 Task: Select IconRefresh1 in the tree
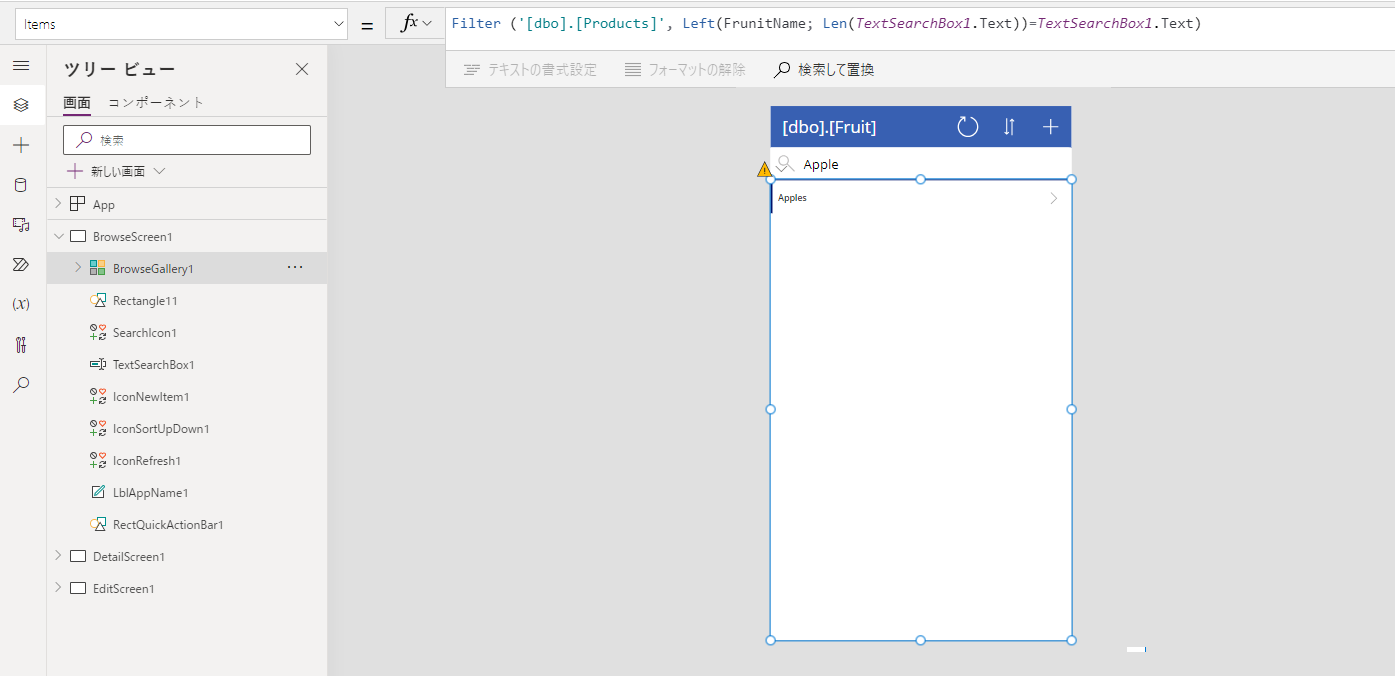[147, 460]
